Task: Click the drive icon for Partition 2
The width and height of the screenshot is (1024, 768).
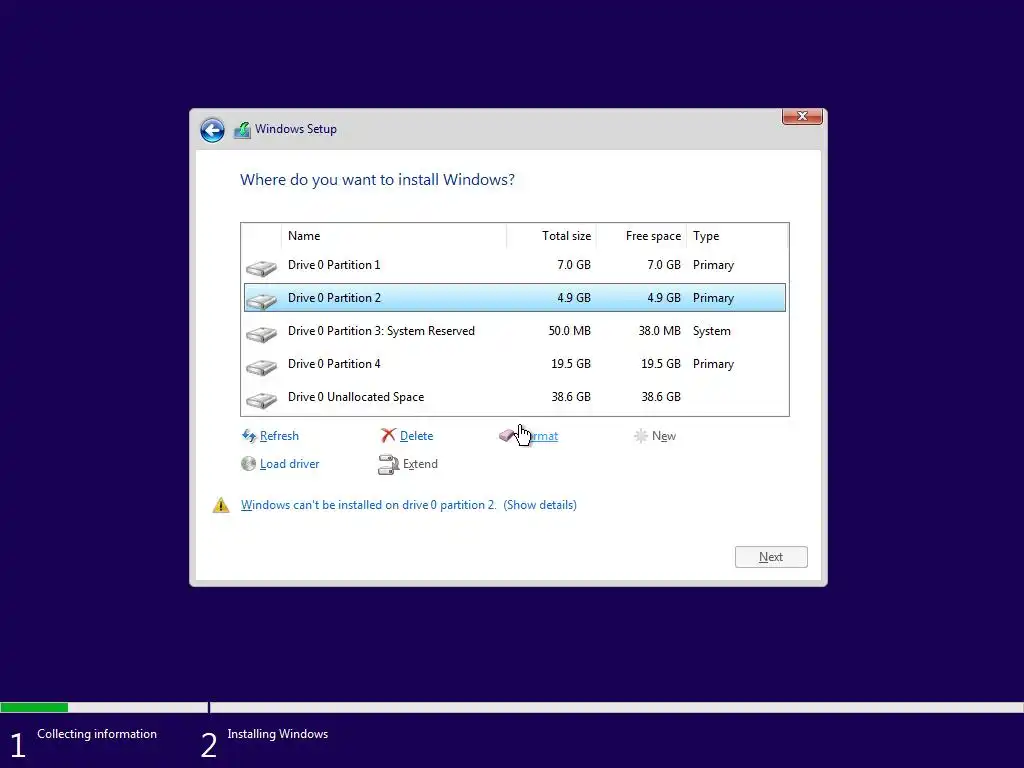Action: pos(261,300)
